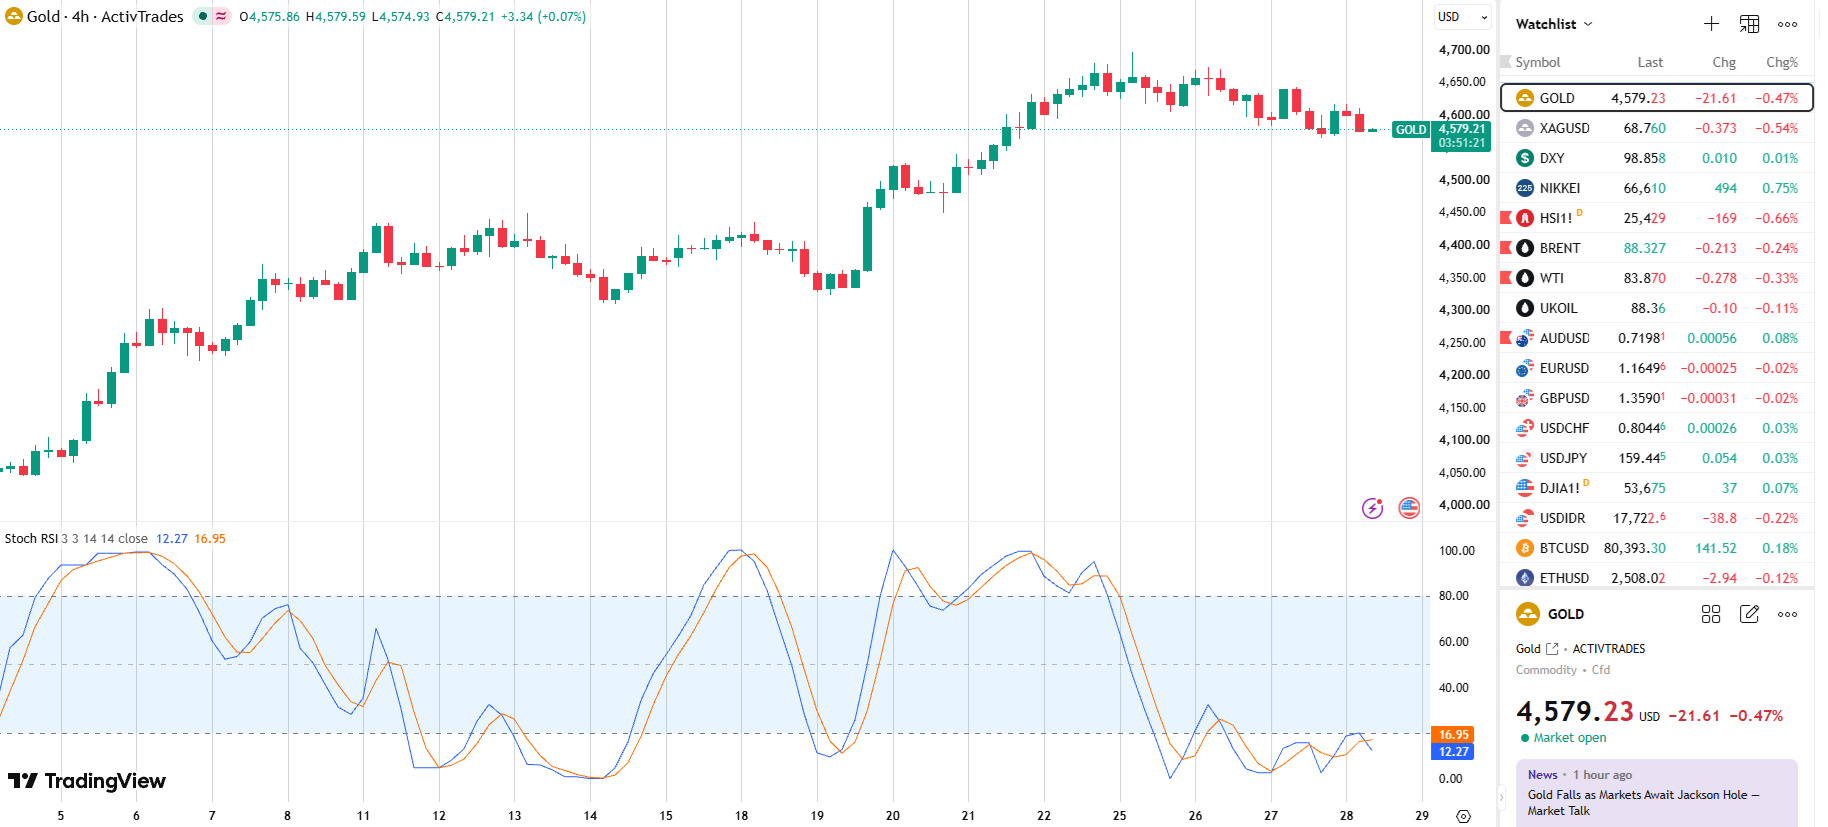The height and width of the screenshot is (827, 1828).
Task: Click the chart close value C4,579.21
Action: (x=465, y=17)
